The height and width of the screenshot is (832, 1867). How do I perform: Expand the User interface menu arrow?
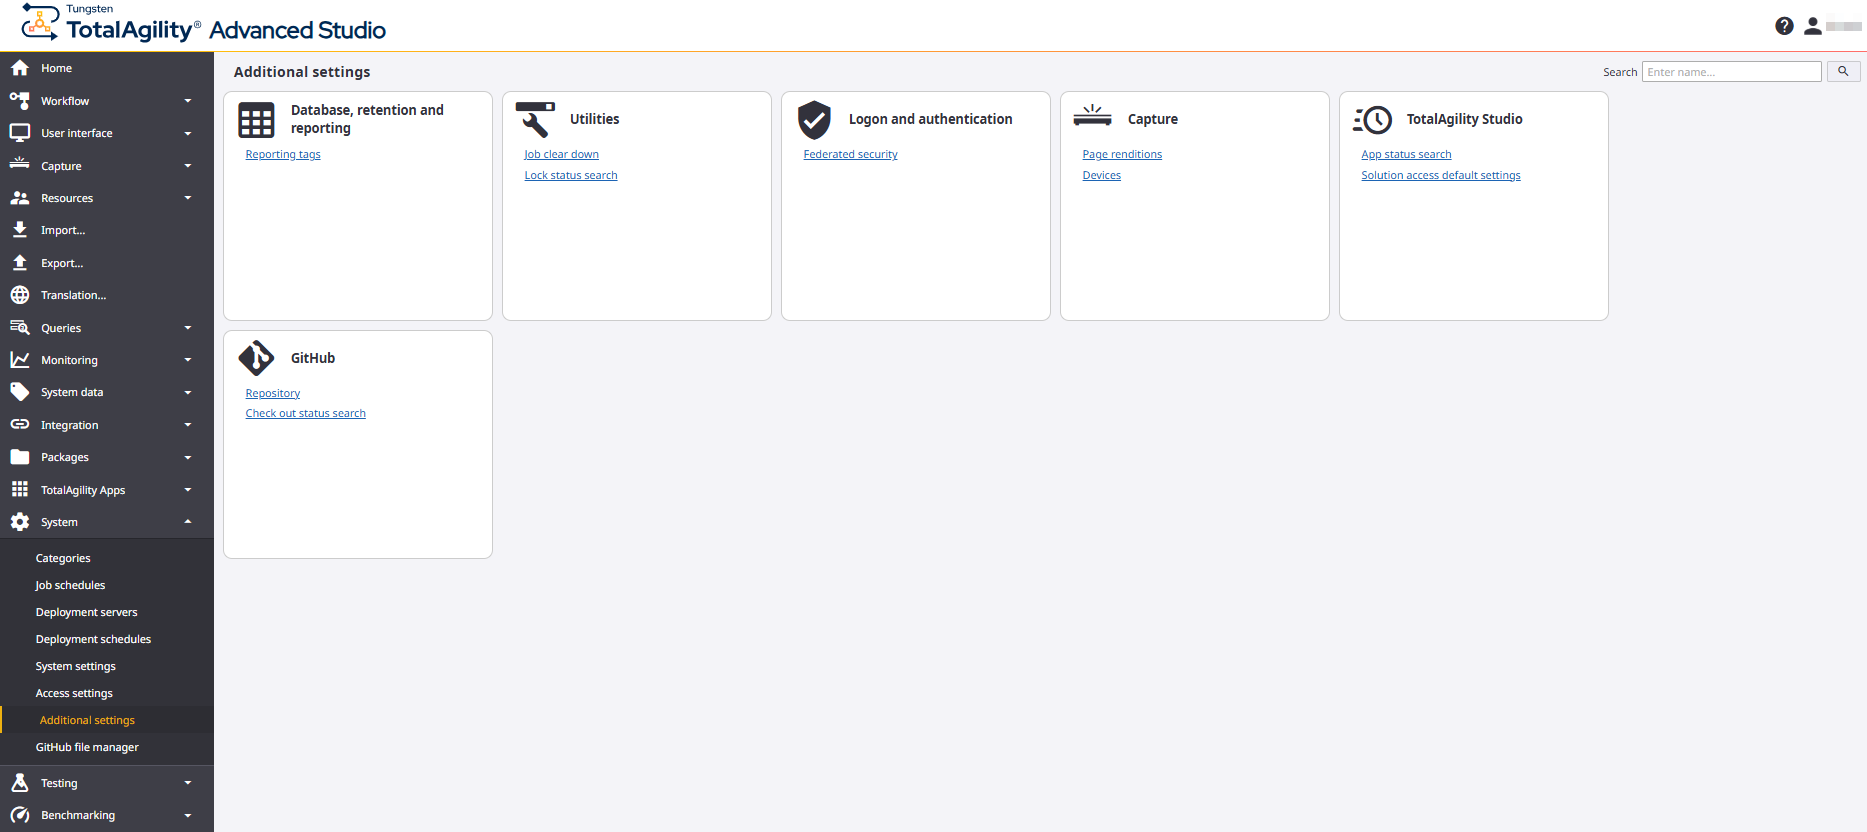188,133
